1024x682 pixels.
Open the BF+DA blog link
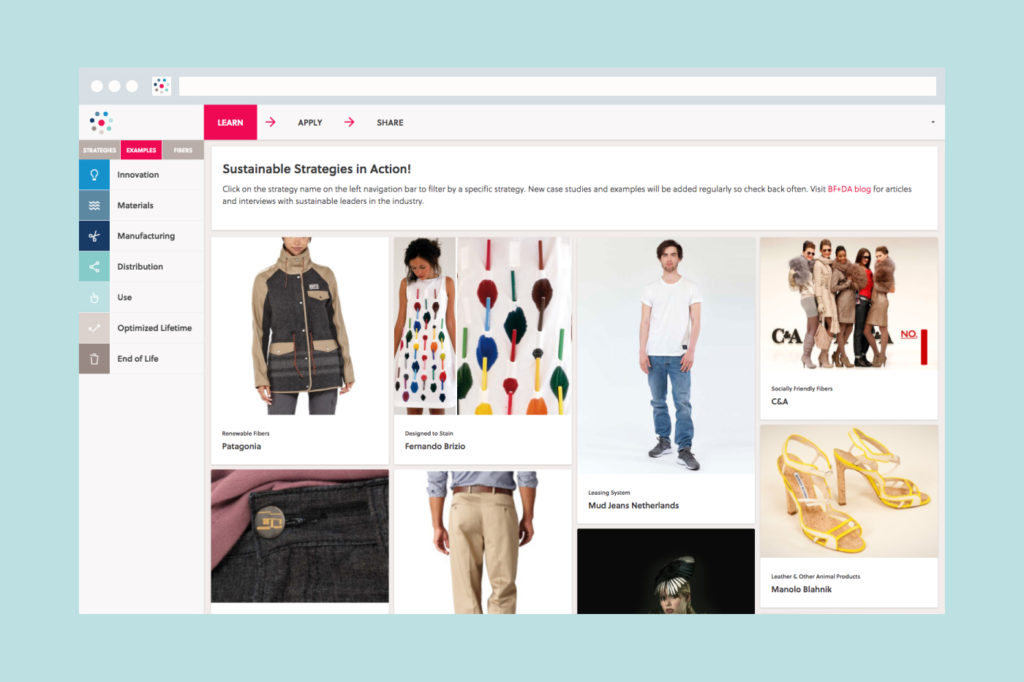click(849, 189)
